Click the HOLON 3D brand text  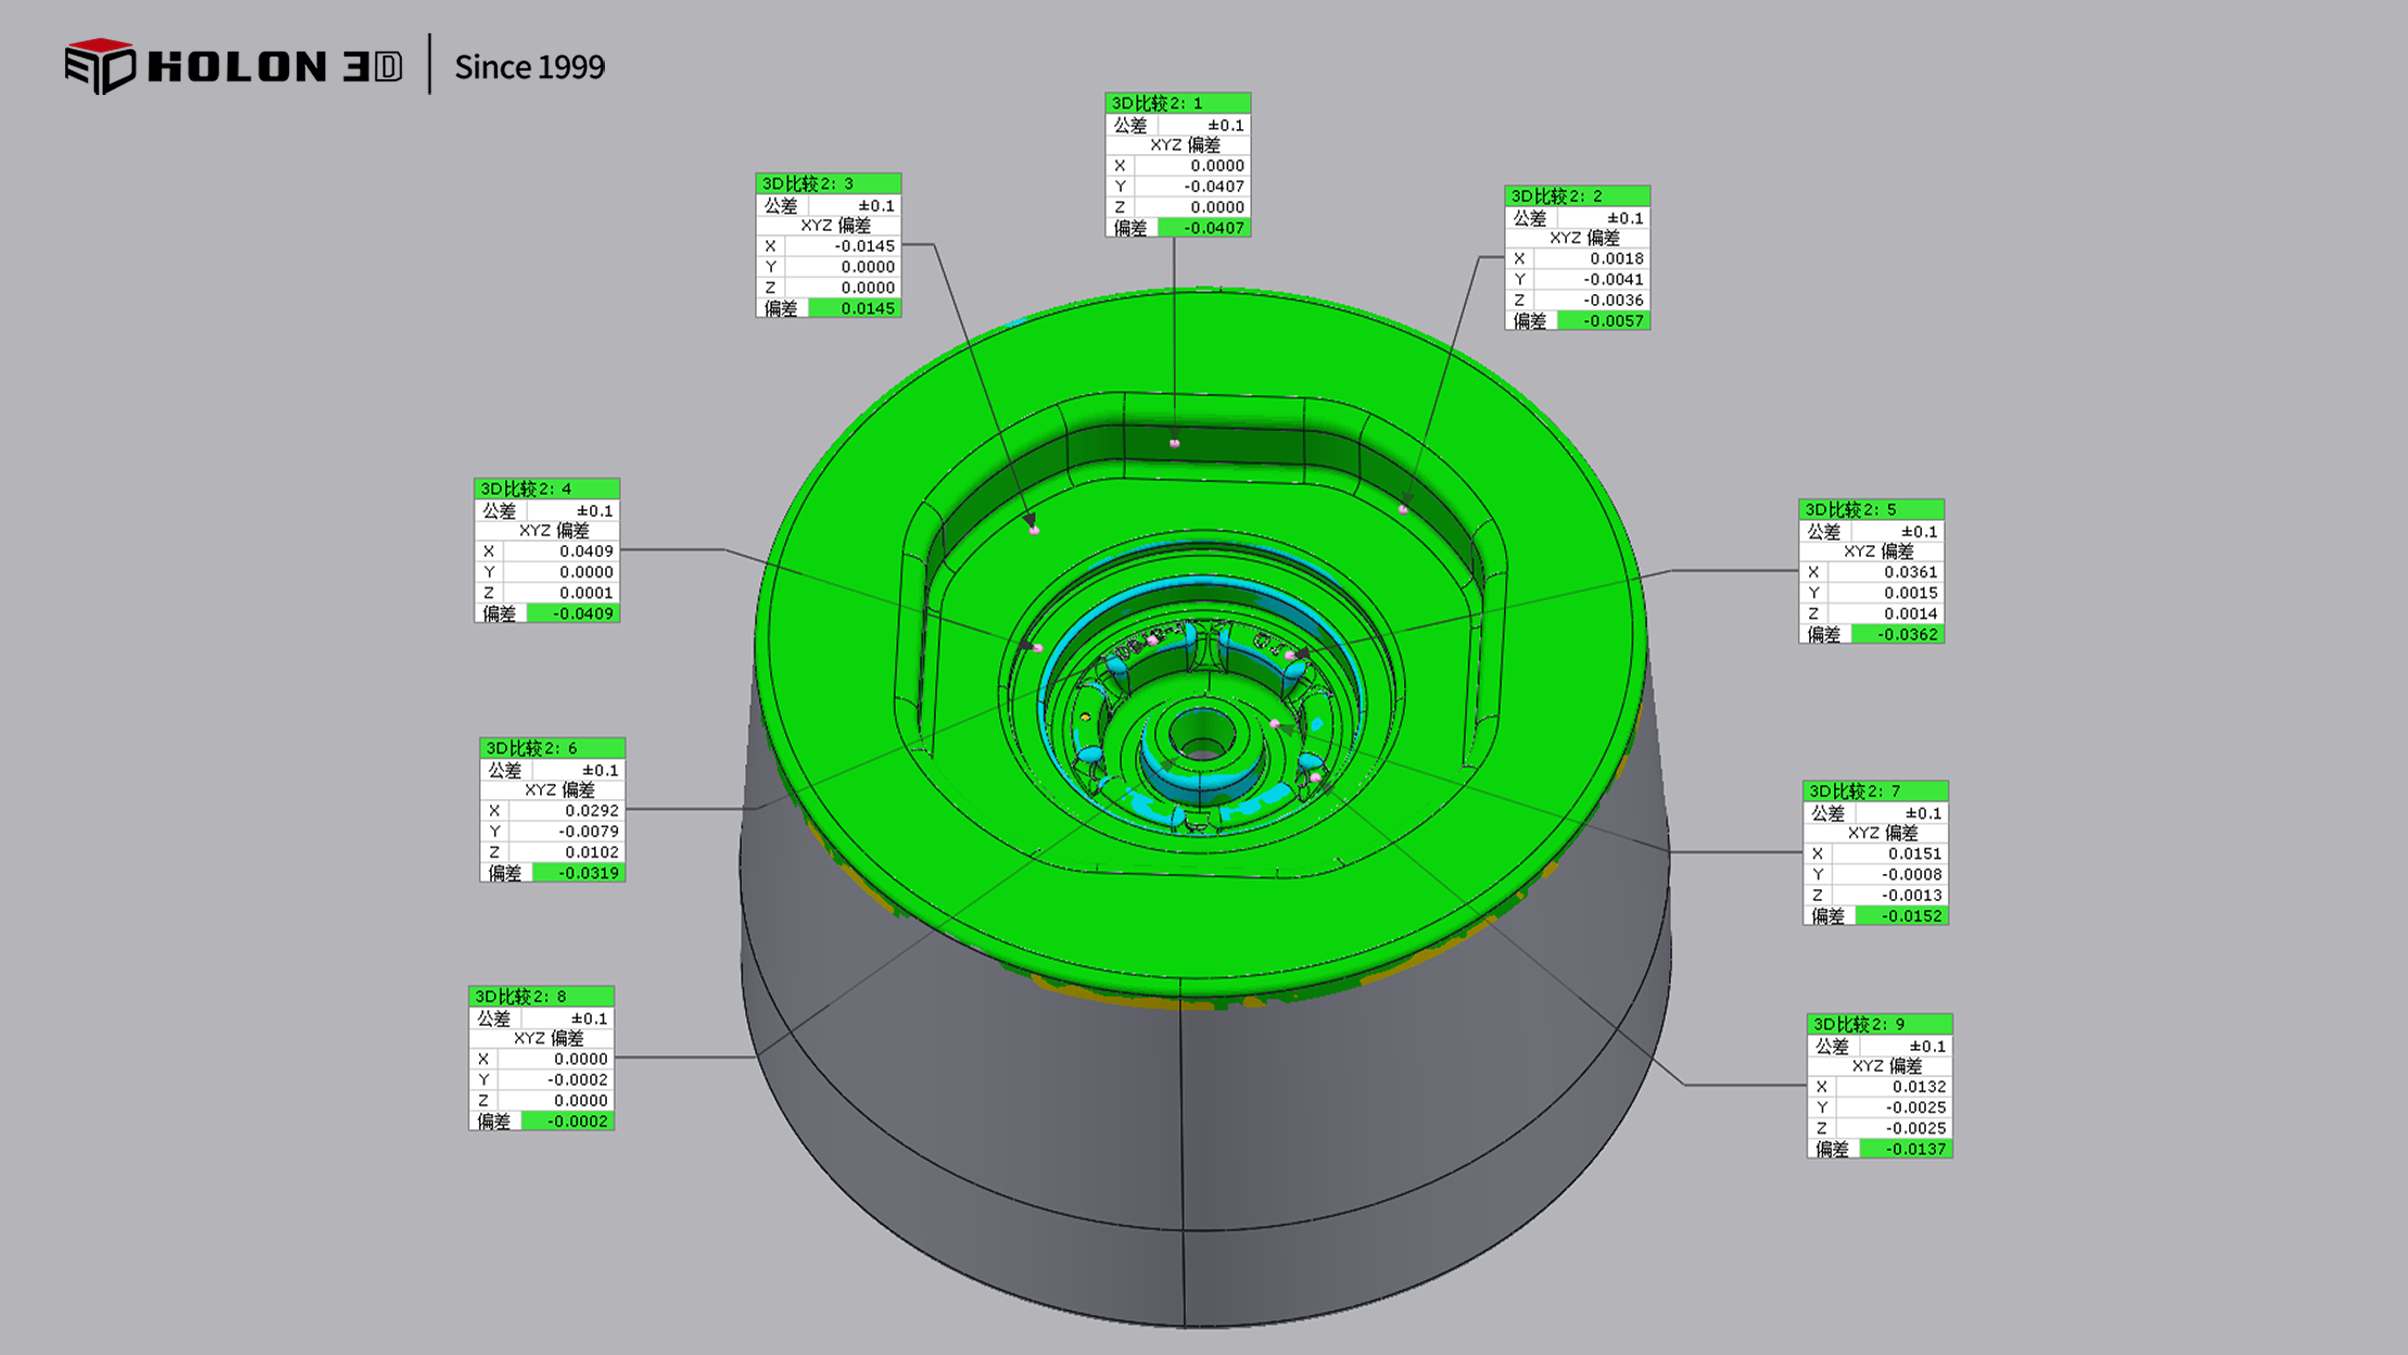[x=274, y=67]
